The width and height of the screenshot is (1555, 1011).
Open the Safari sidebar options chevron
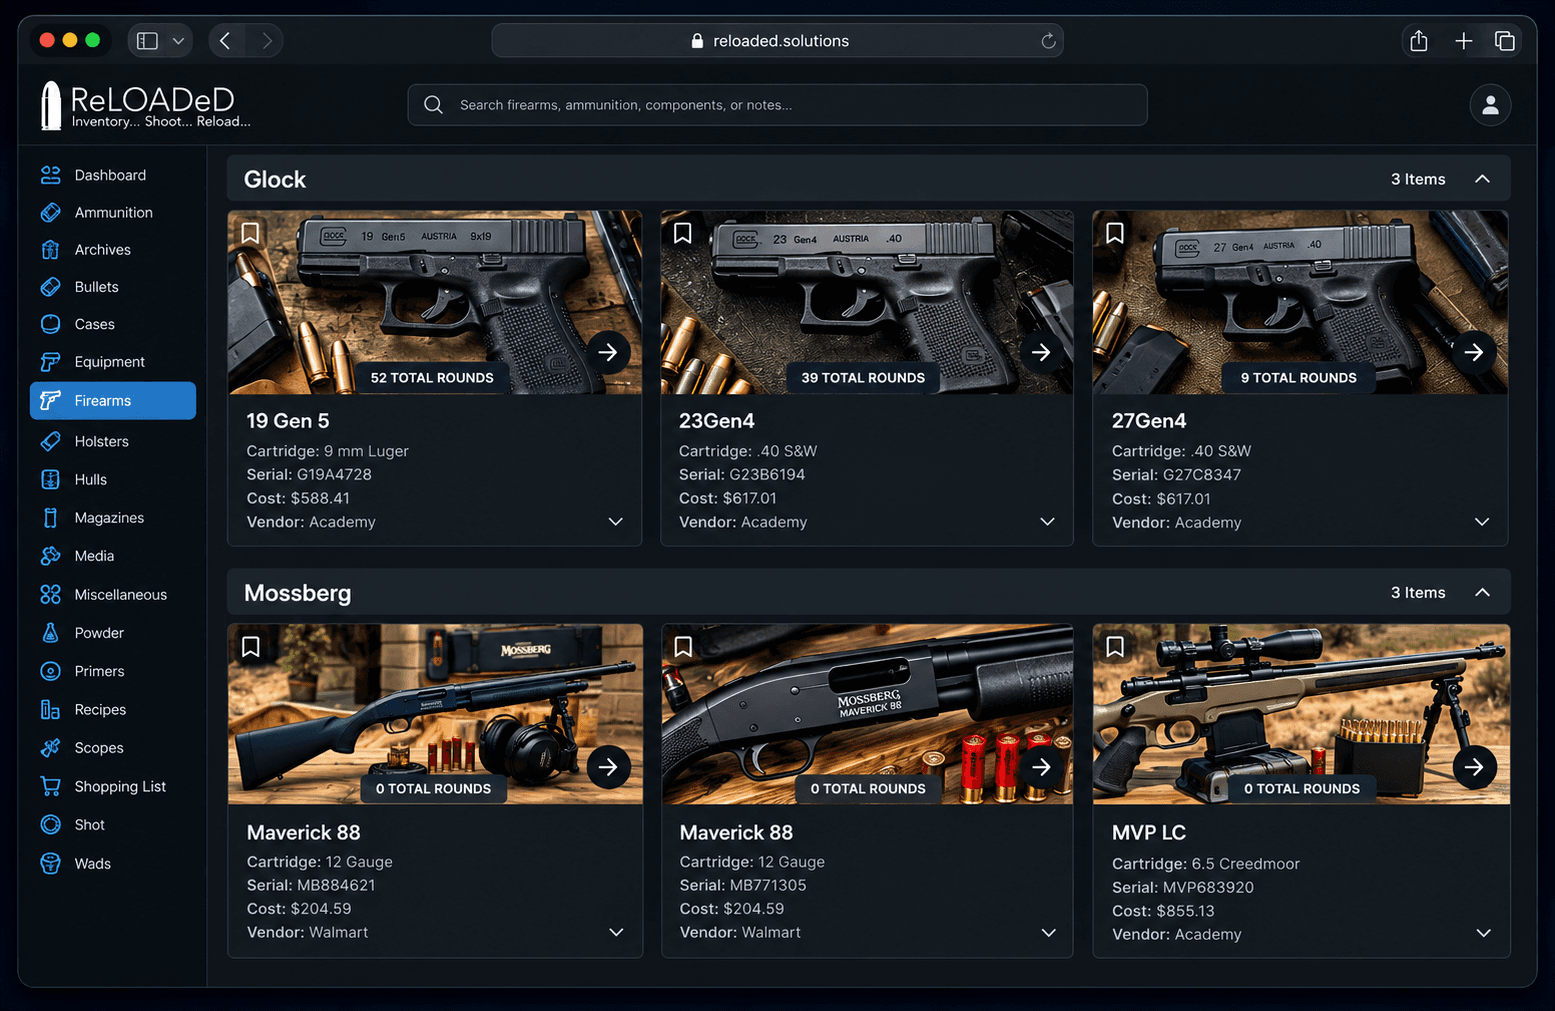point(178,41)
